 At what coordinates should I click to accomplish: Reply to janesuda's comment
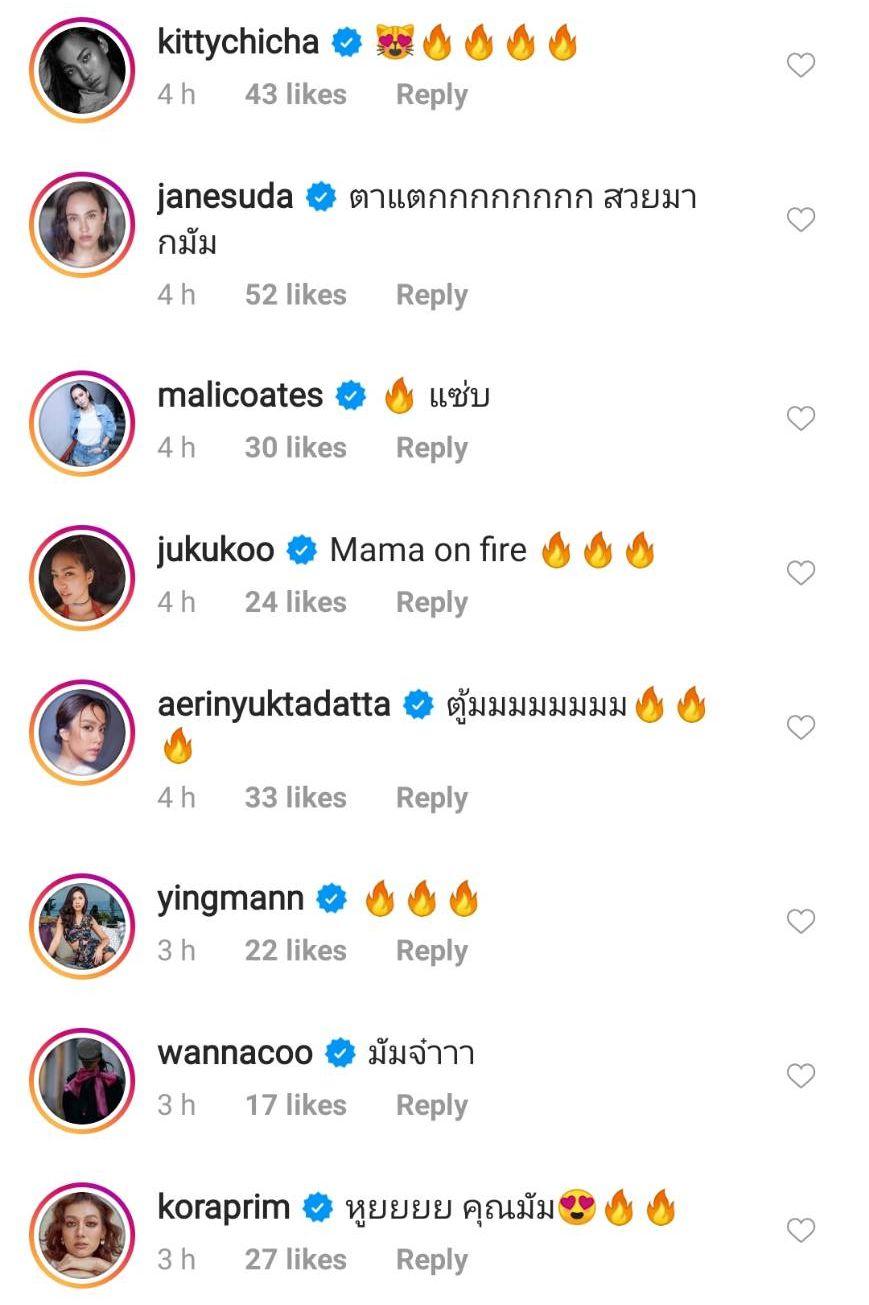pos(431,295)
